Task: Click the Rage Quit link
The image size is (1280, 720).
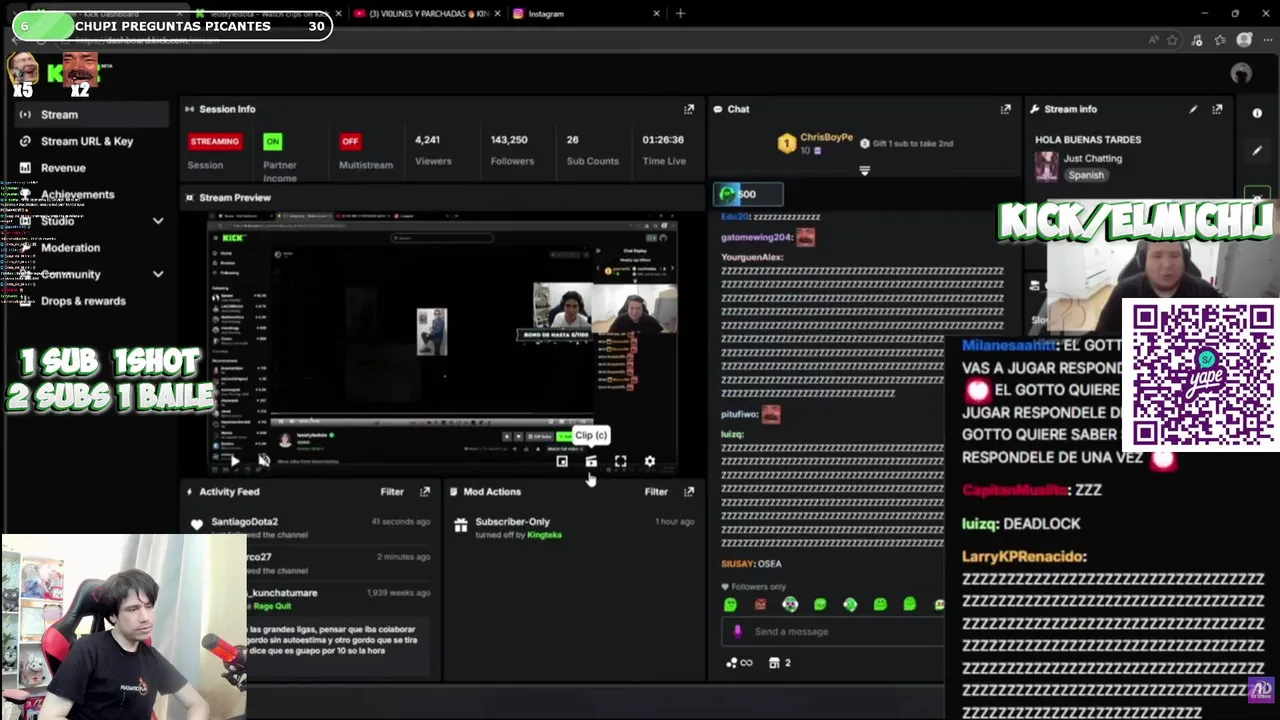Action: [x=274, y=604]
